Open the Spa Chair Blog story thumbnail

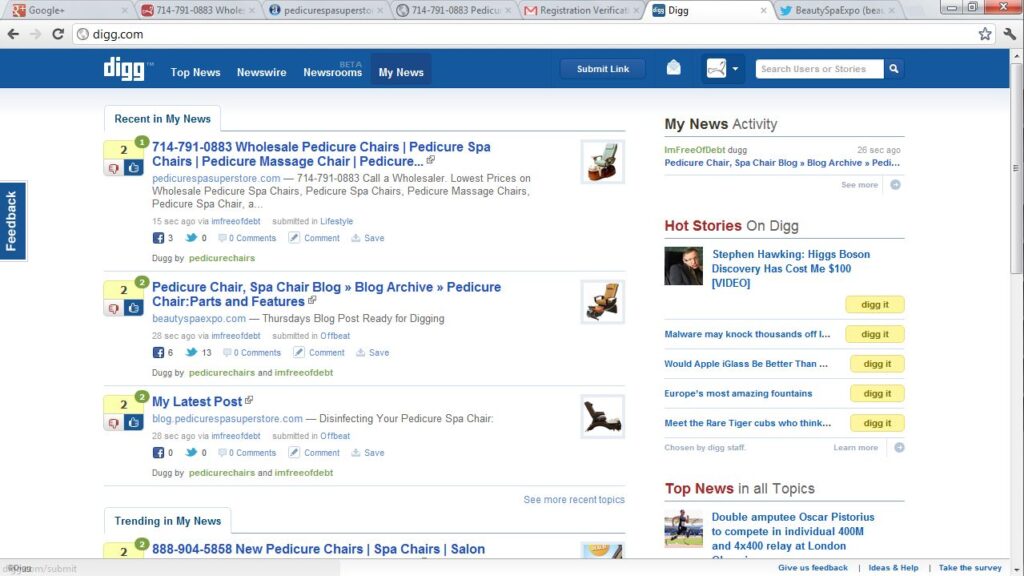[602, 302]
